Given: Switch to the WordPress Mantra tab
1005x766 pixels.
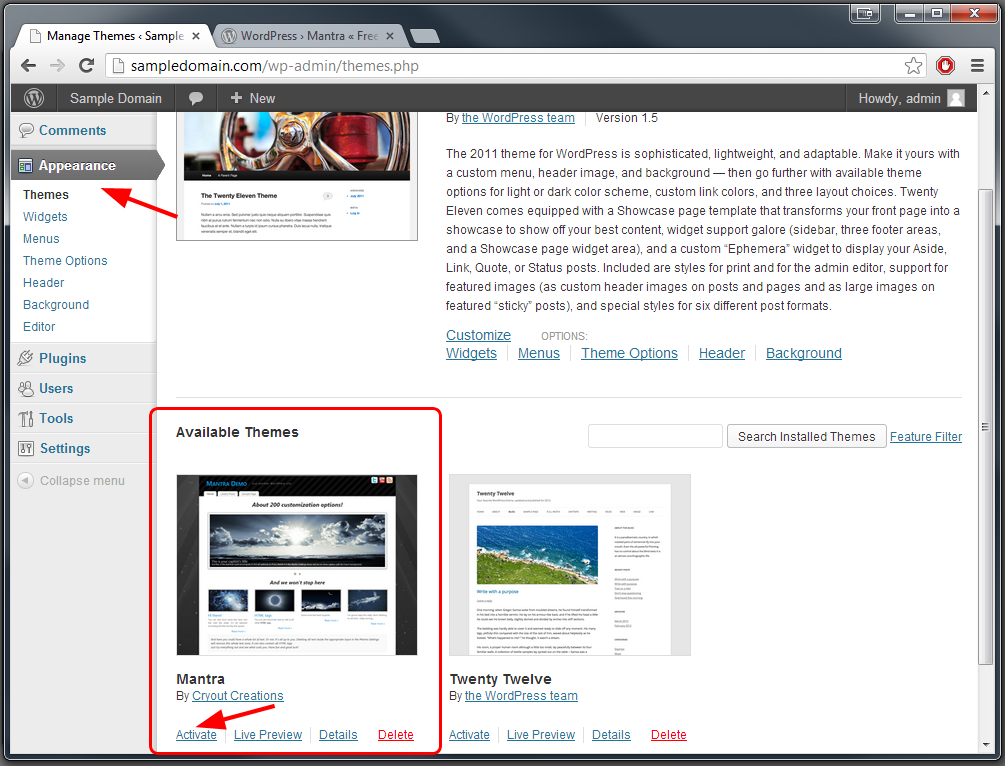Looking at the screenshot, I should tap(308, 36).
